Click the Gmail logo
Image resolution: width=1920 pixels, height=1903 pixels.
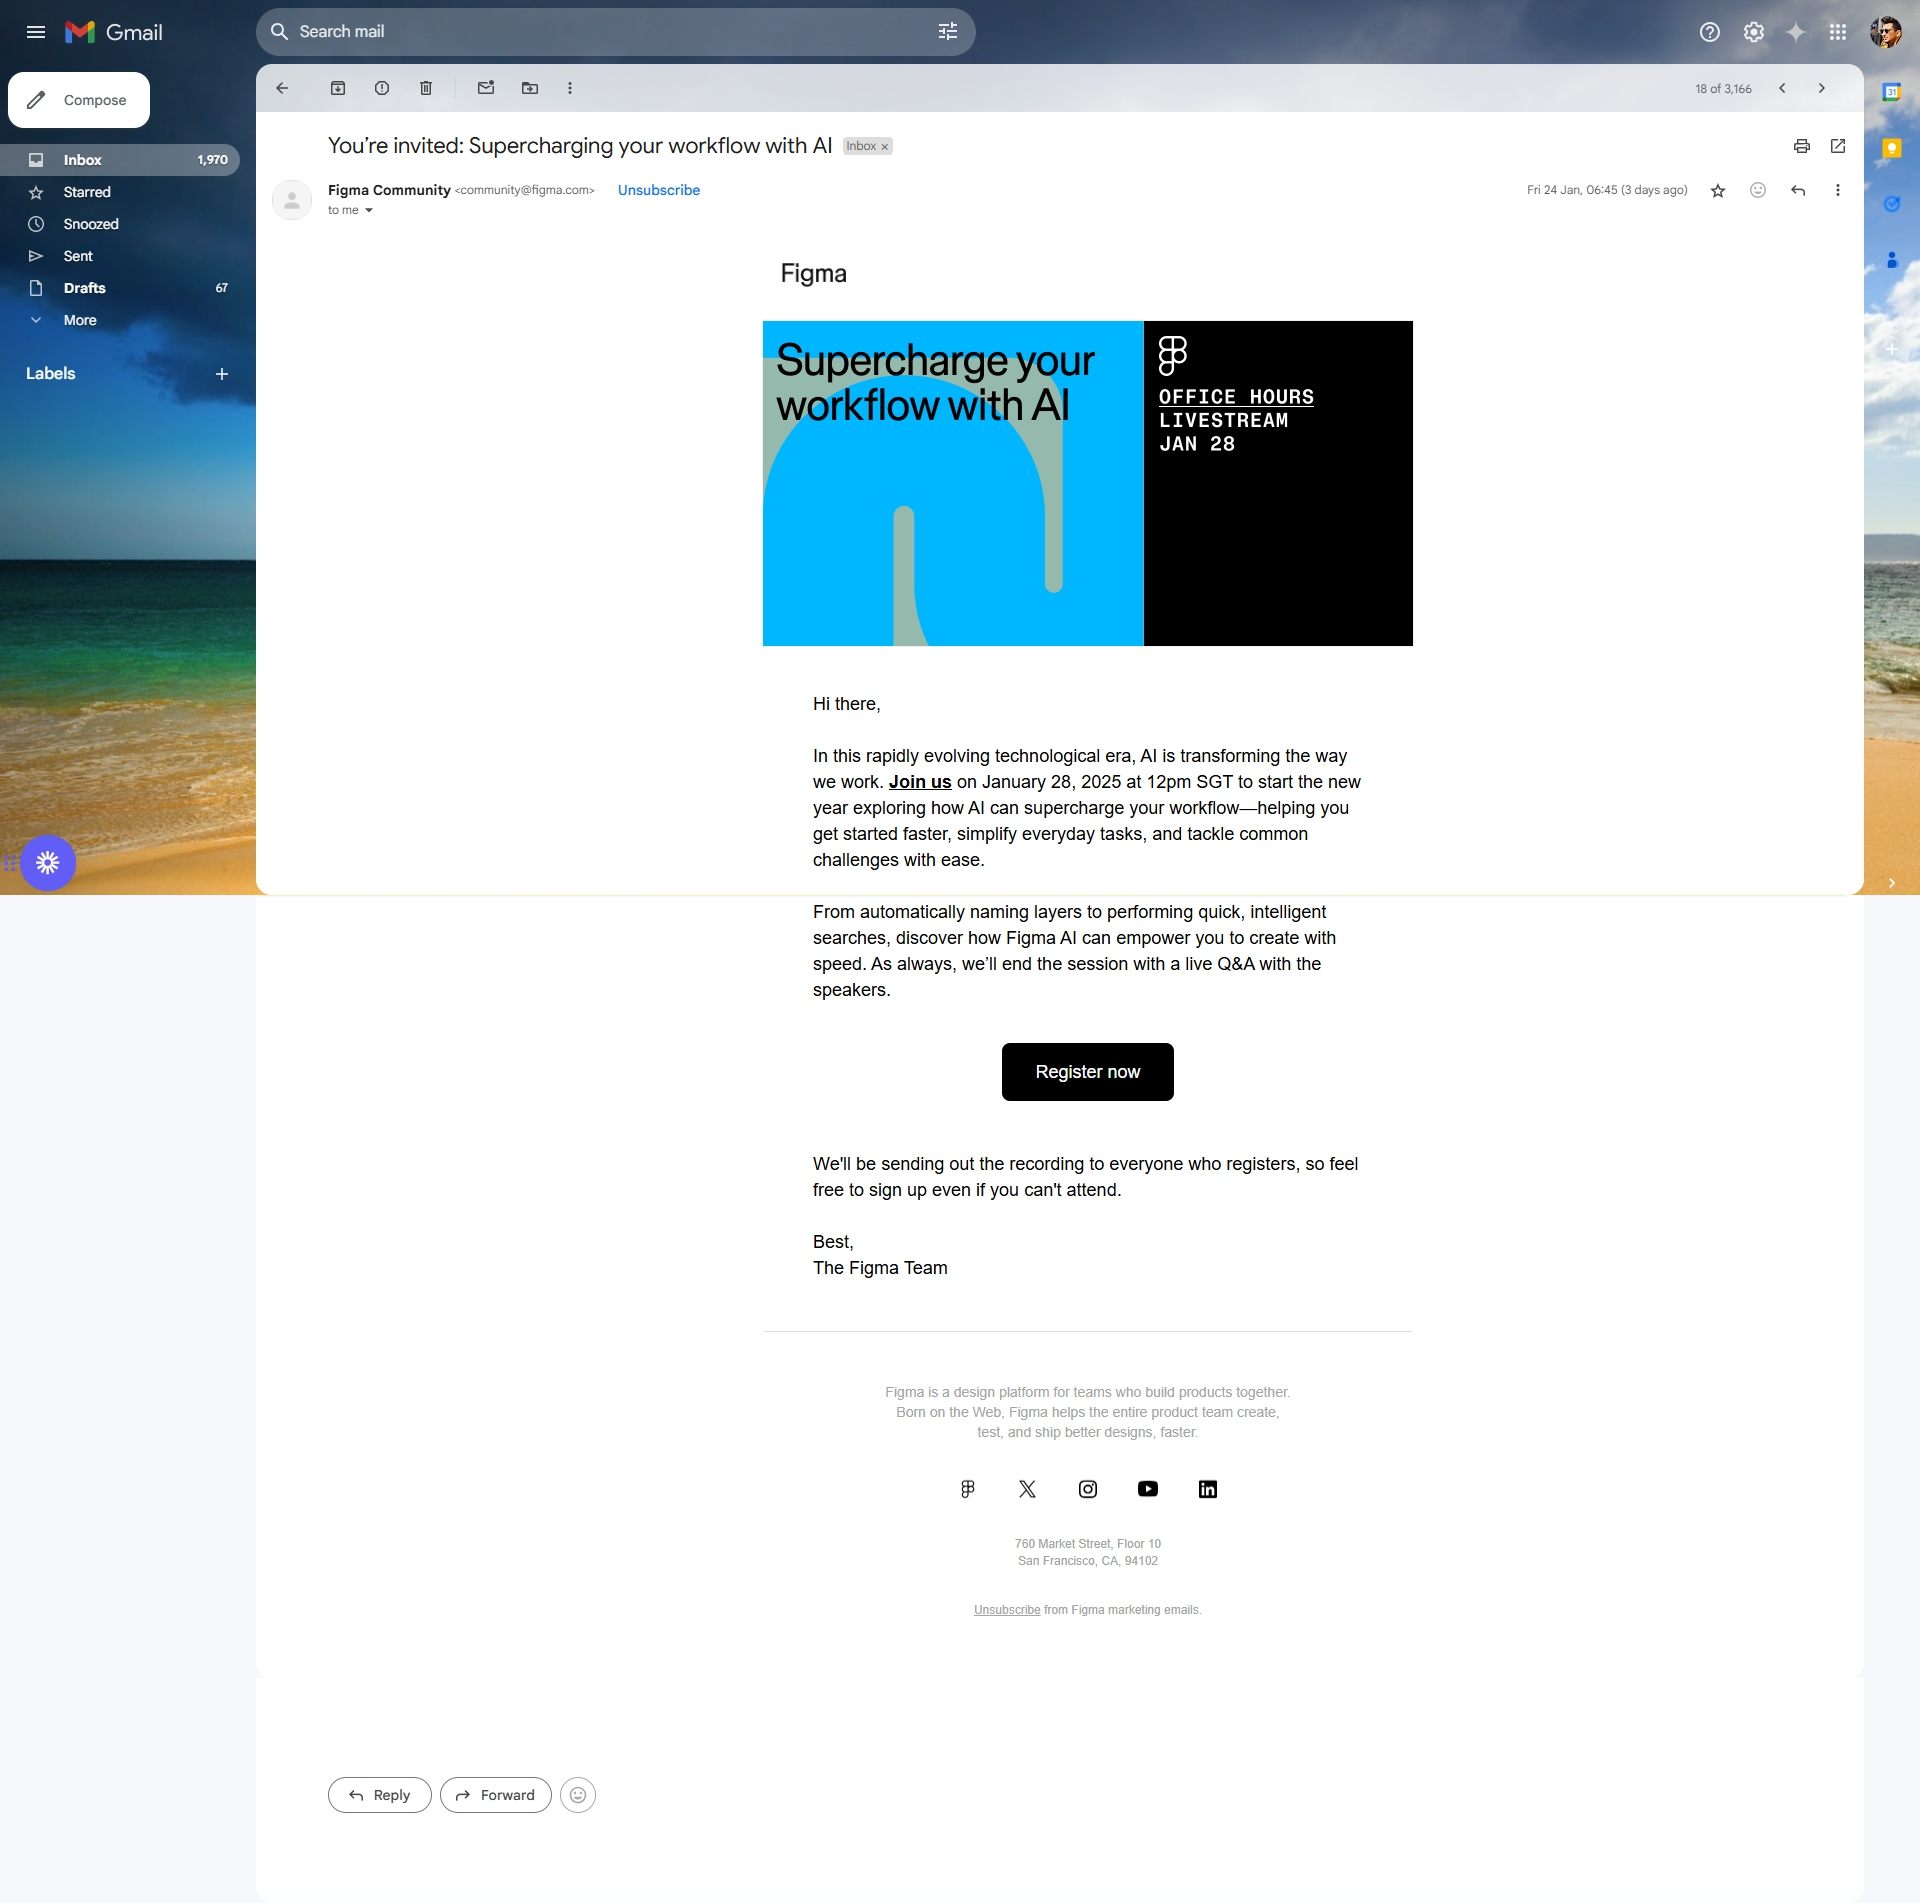114,32
